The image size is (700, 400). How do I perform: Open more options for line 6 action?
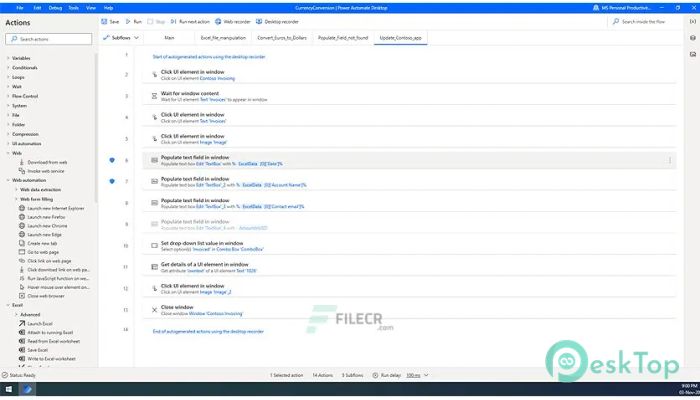point(670,161)
